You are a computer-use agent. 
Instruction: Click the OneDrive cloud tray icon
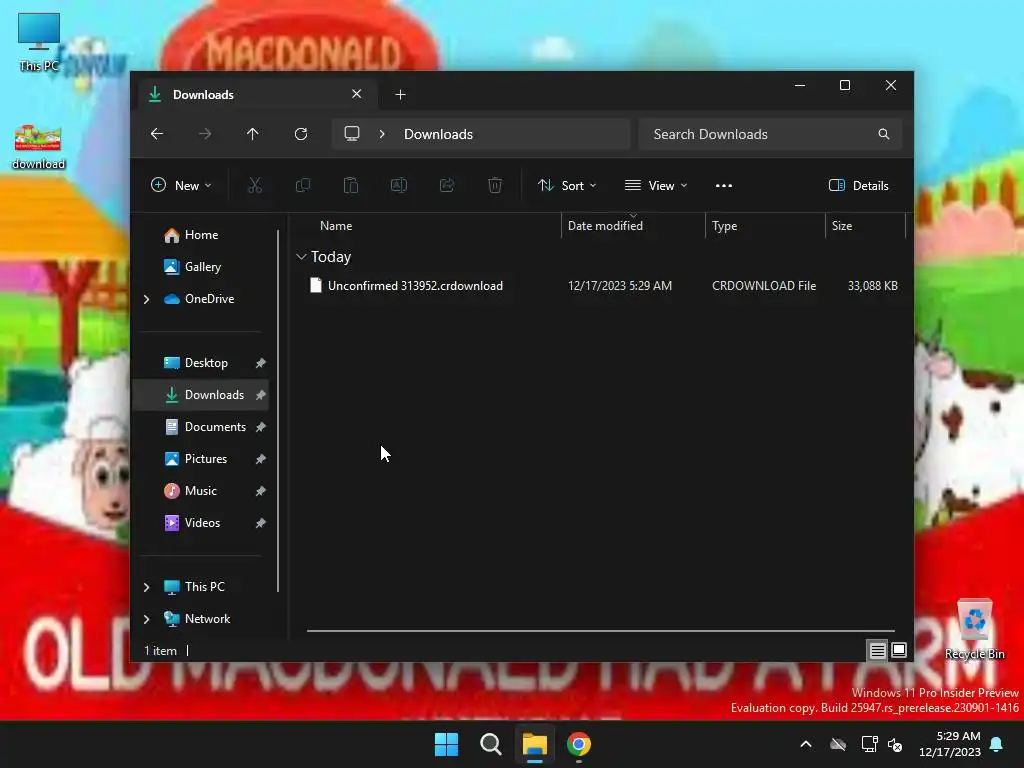click(x=838, y=744)
